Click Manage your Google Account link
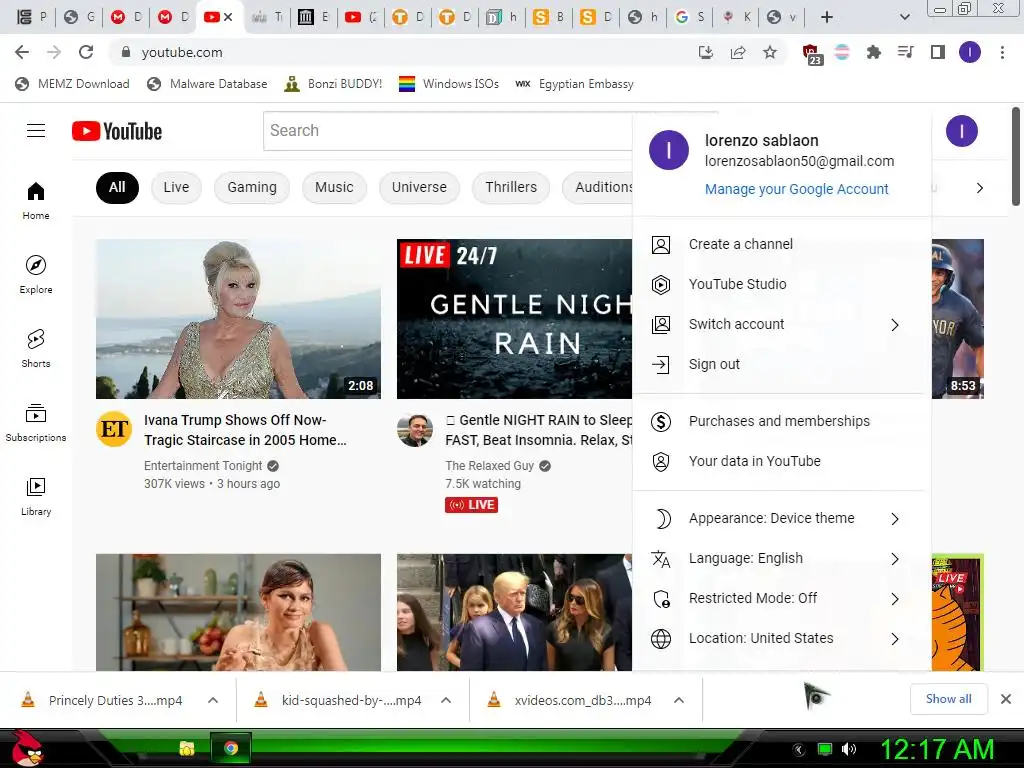Image resolution: width=1024 pixels, height=768 pixels. (x=796, y=189)
